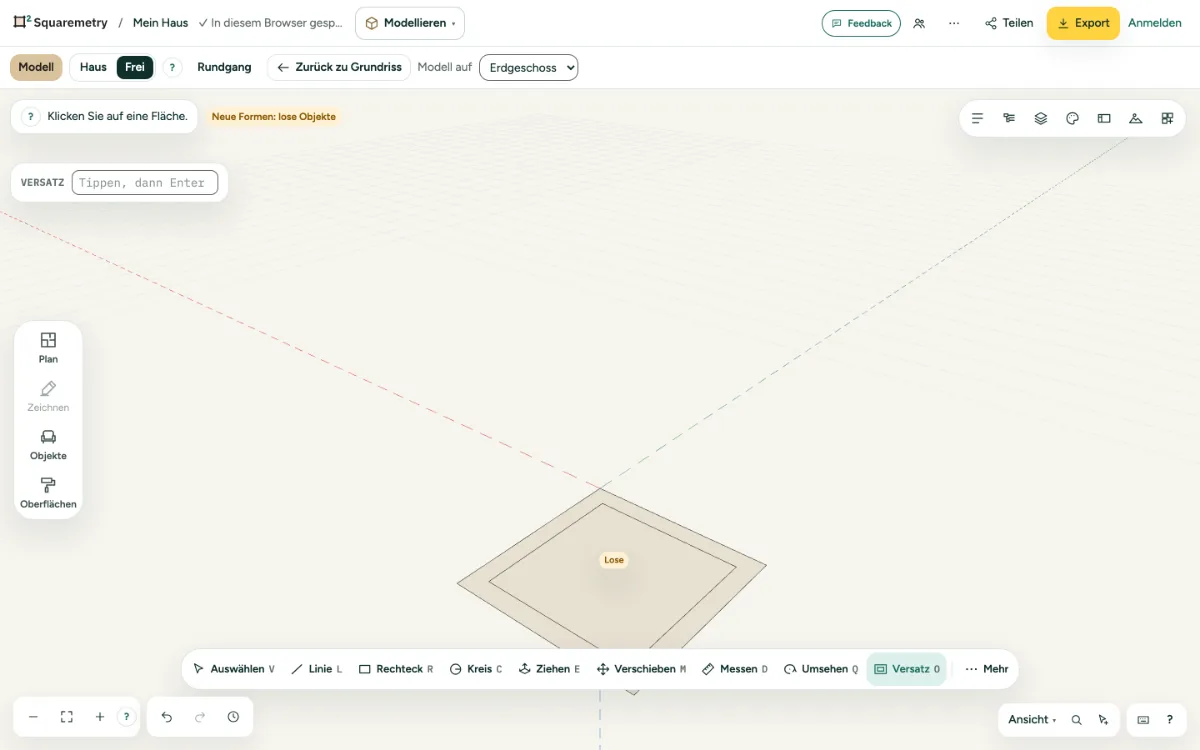Click the fit-to-screen frame icon
This screenshot has width=1200, height=750.
coord(67,717)
